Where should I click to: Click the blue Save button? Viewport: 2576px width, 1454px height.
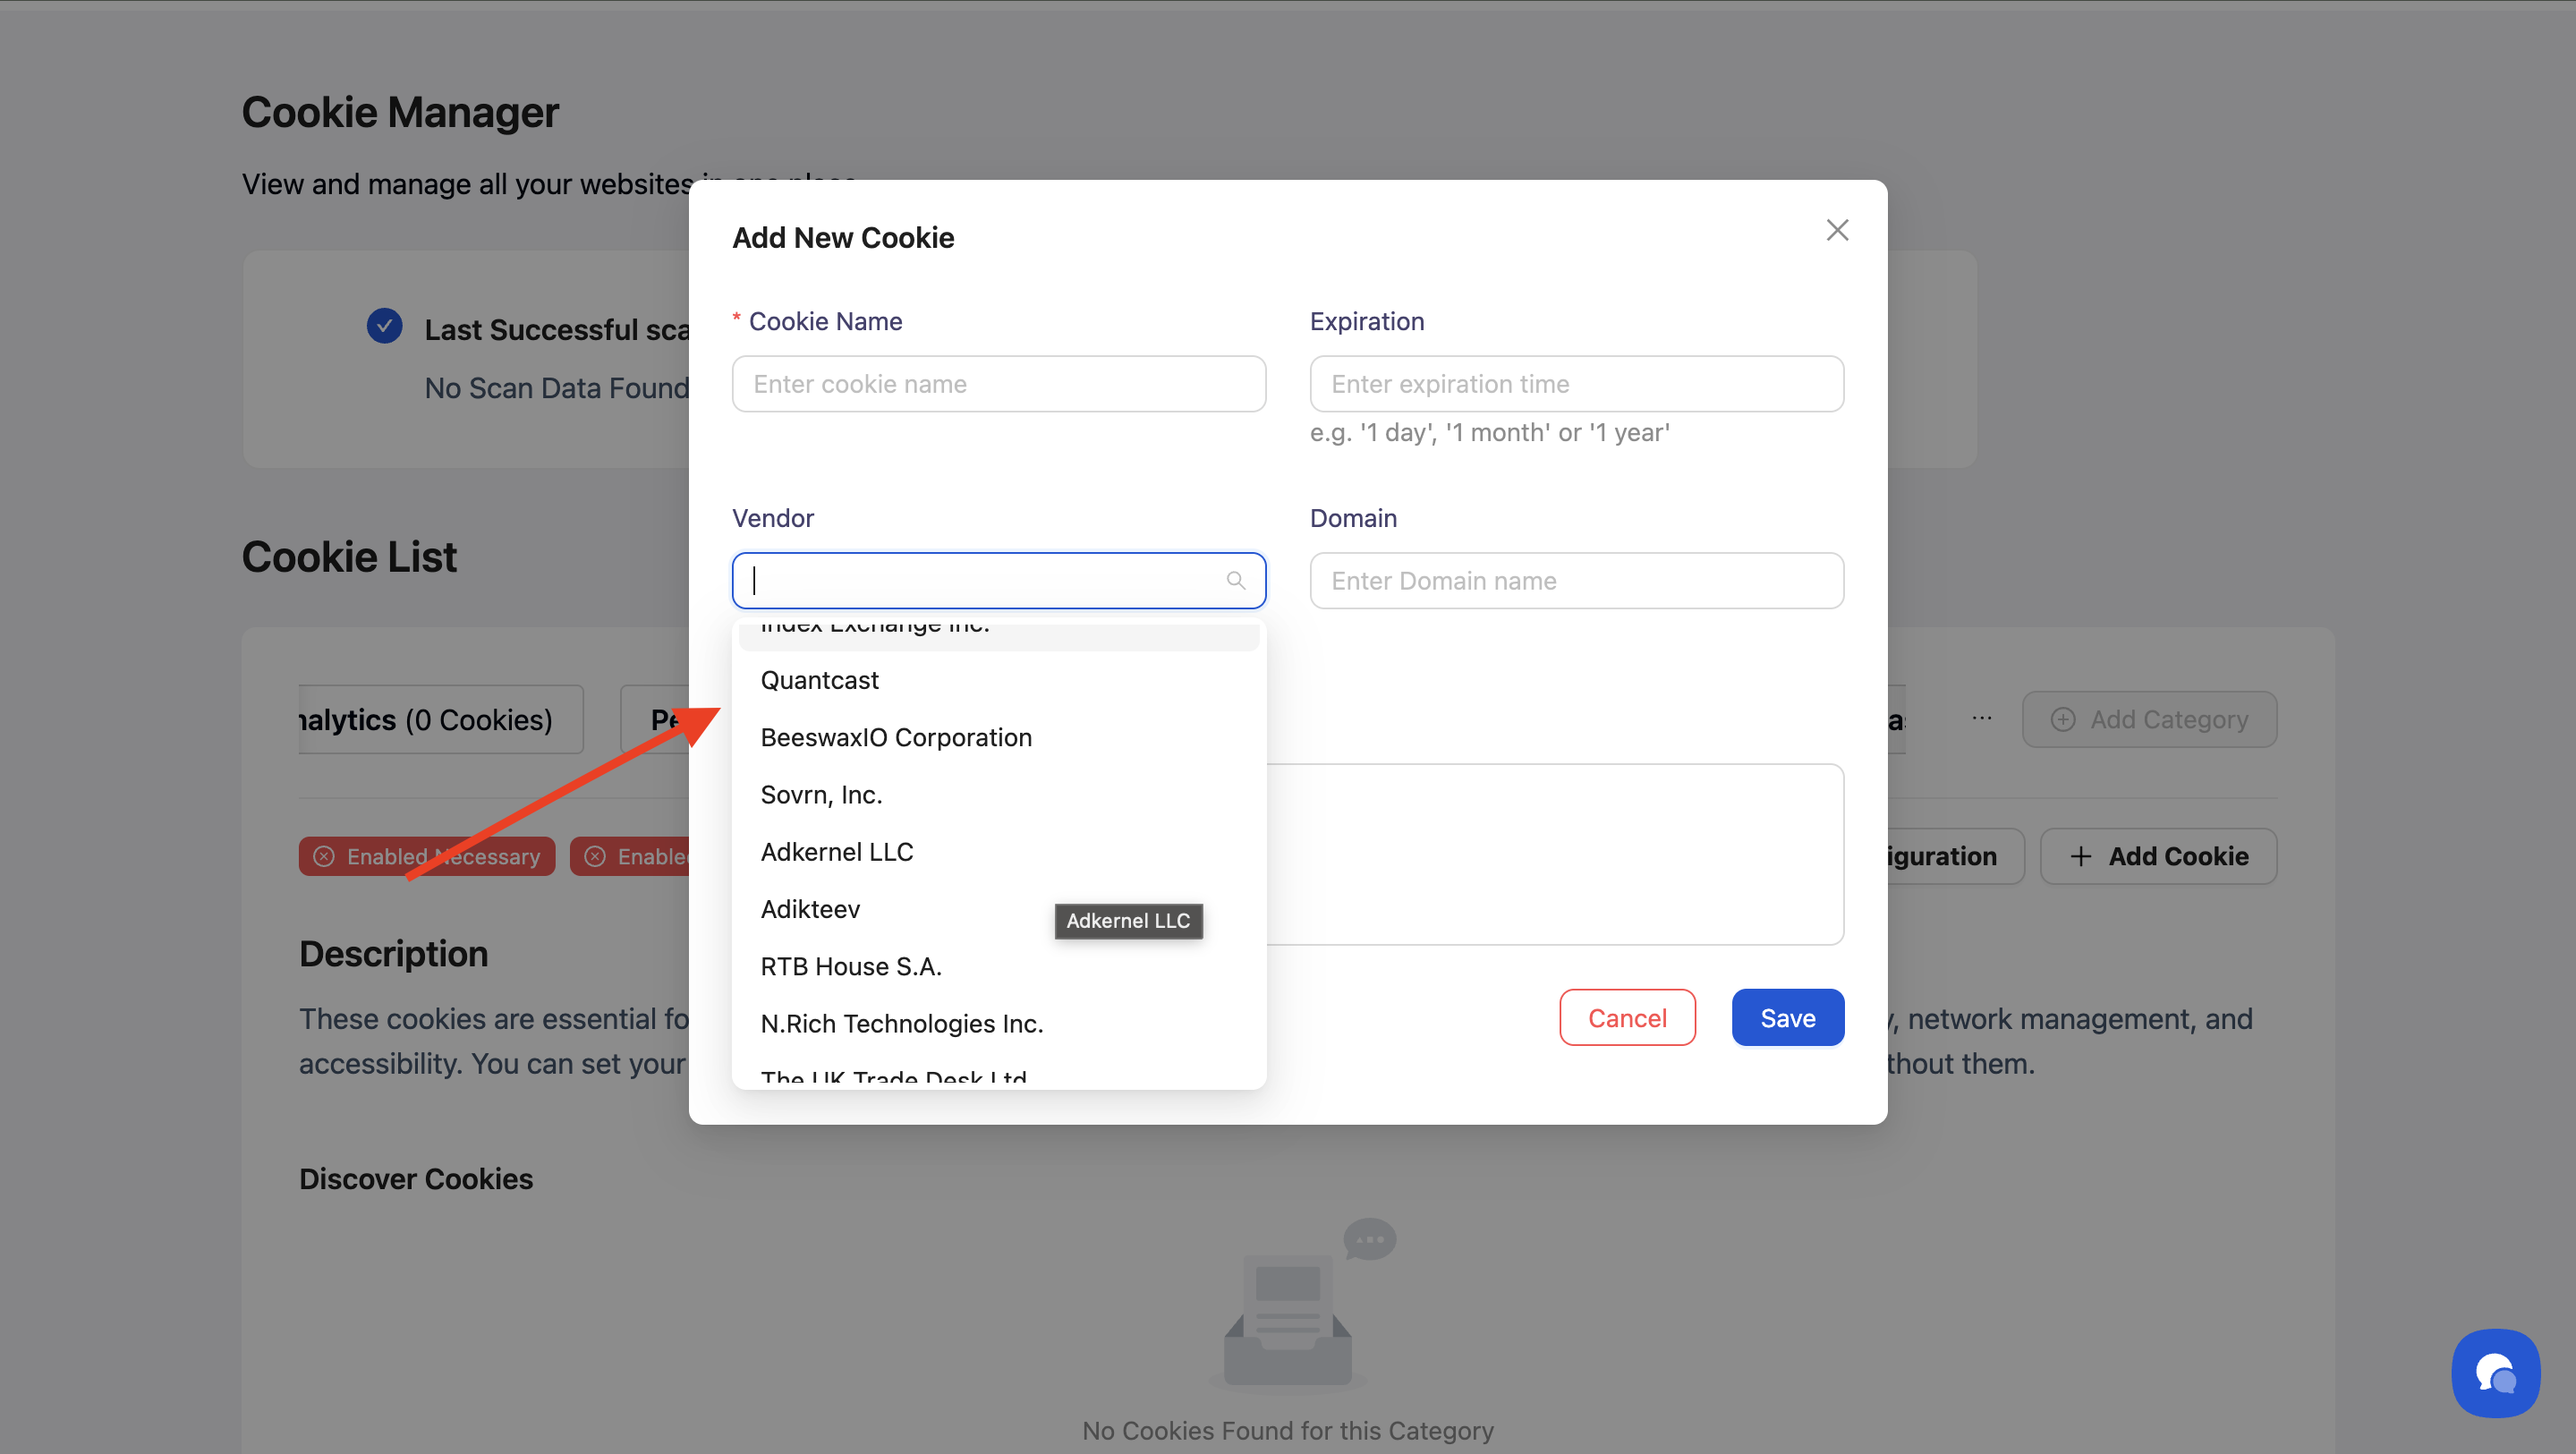click(1787, 1018)
